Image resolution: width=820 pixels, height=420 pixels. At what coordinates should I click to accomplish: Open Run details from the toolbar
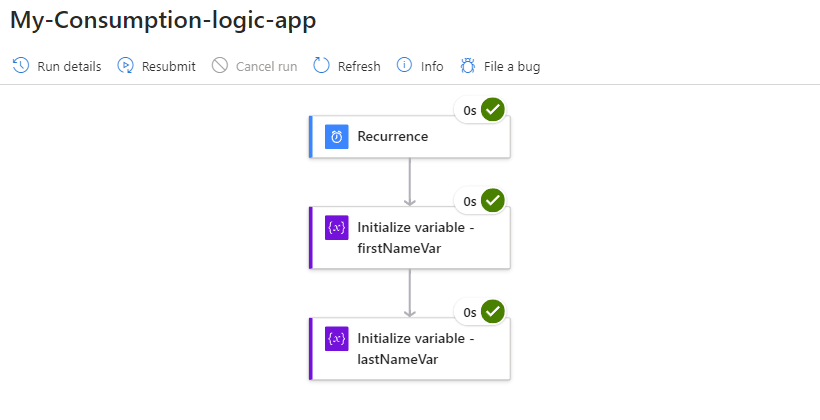[69, 67]
